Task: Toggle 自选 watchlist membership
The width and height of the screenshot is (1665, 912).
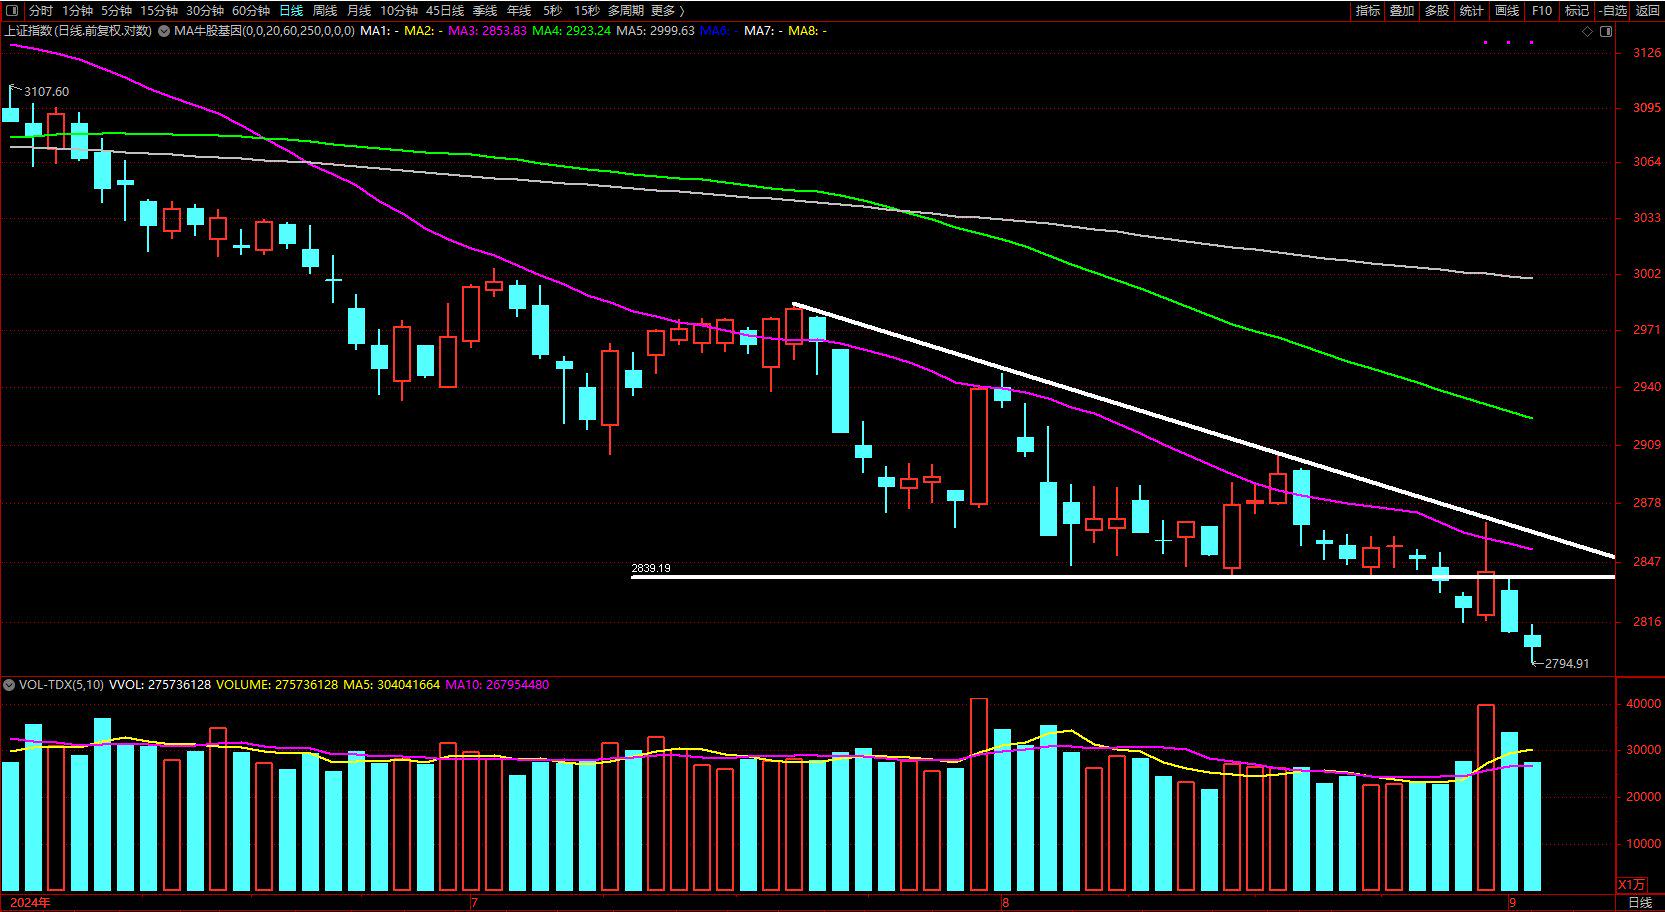Action: (1613, 11)
